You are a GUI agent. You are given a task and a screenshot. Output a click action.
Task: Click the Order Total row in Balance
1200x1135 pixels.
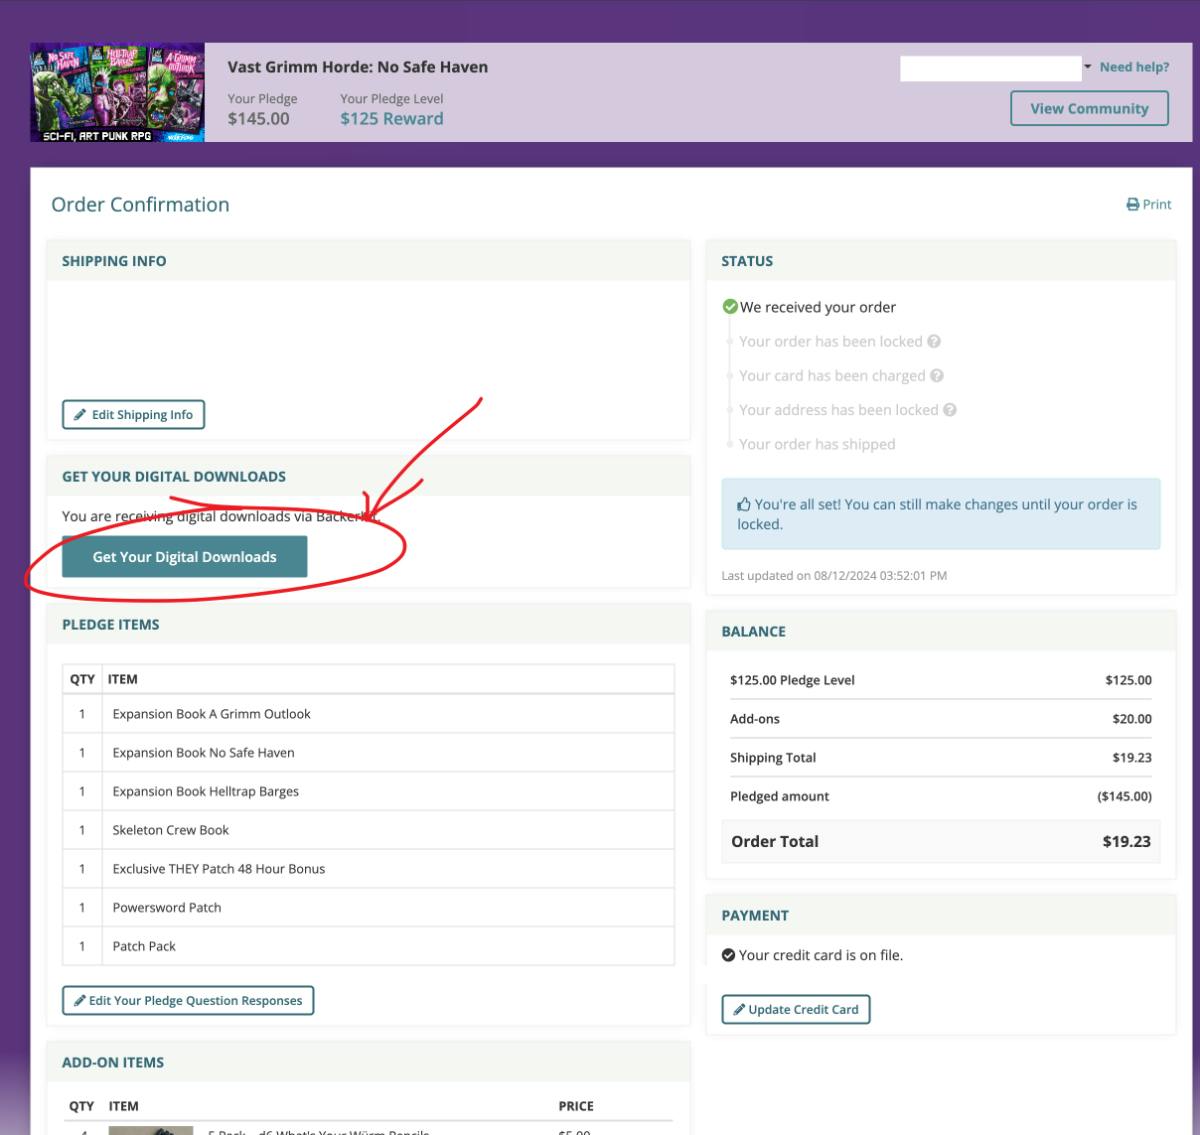(940, 841)
